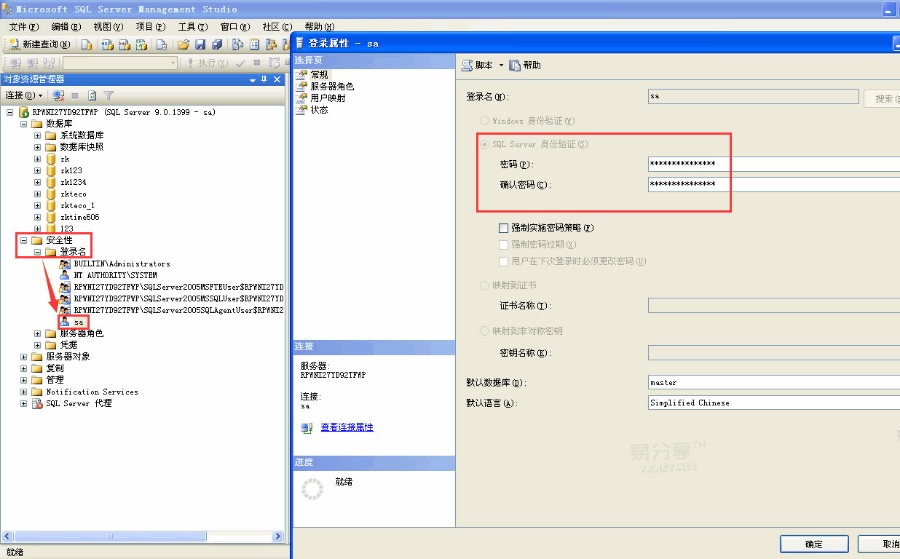Screen dimensions: 900x559
Task: Click the disconnect icon in Object Explorer toolbar
Action: [x=58, y=95]
